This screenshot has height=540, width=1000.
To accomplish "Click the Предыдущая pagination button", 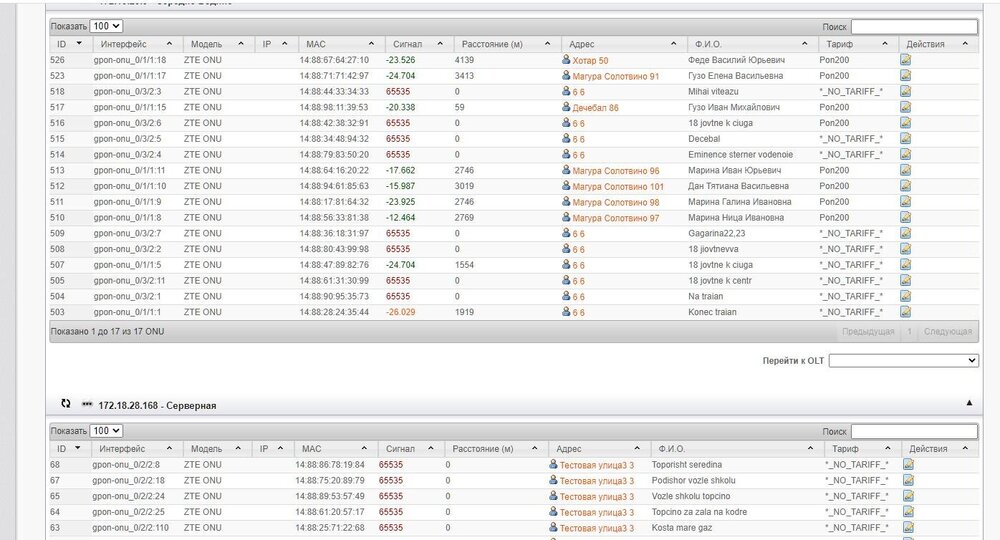I will 867,331.
